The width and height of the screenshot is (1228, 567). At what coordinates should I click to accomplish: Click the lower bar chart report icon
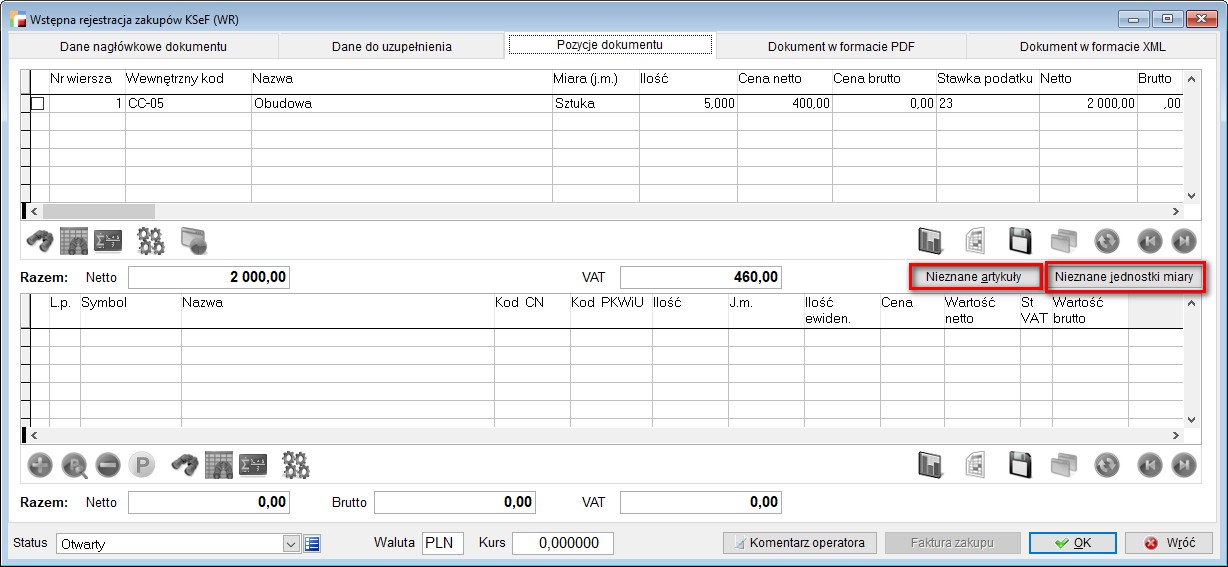(x=931, y=464)
